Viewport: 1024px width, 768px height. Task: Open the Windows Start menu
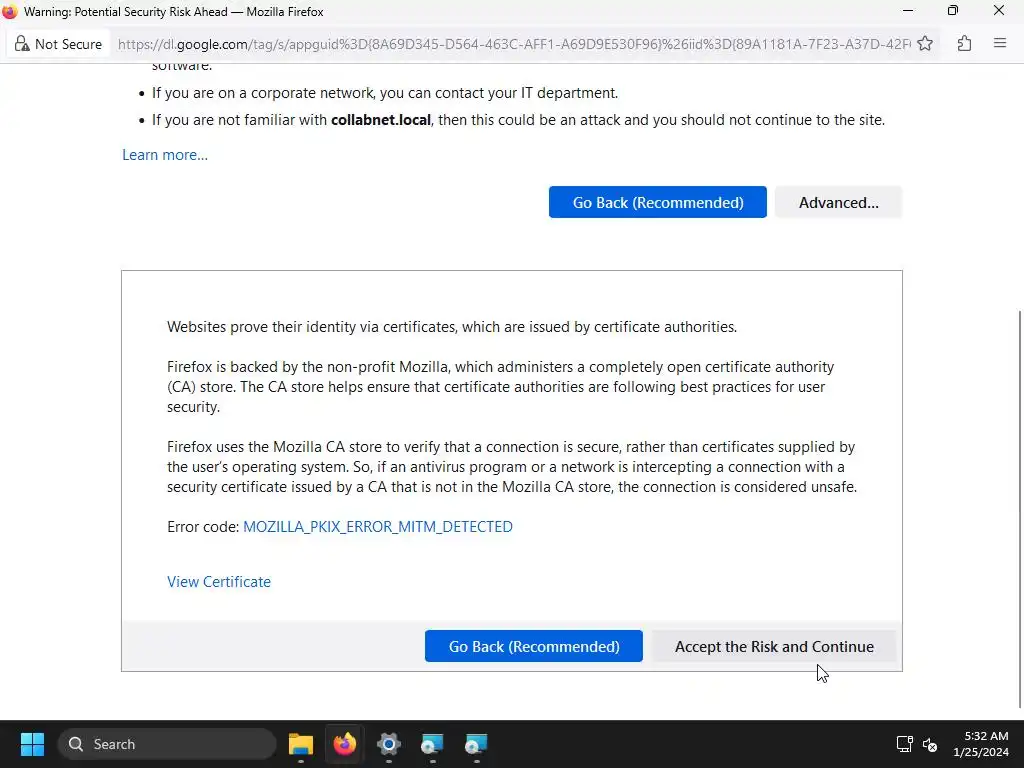32,744
